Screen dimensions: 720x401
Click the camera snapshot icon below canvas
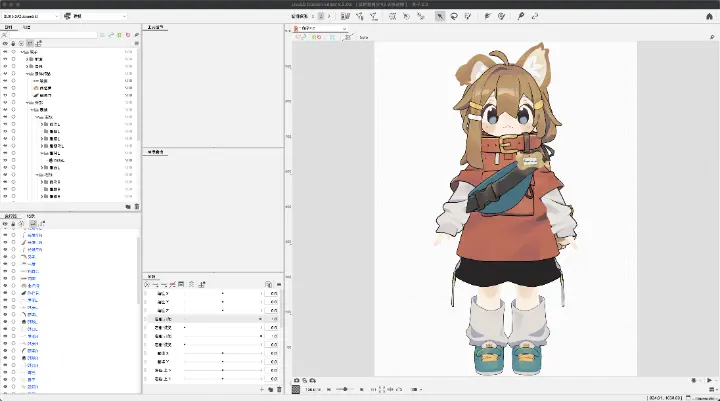pos(297,380)
